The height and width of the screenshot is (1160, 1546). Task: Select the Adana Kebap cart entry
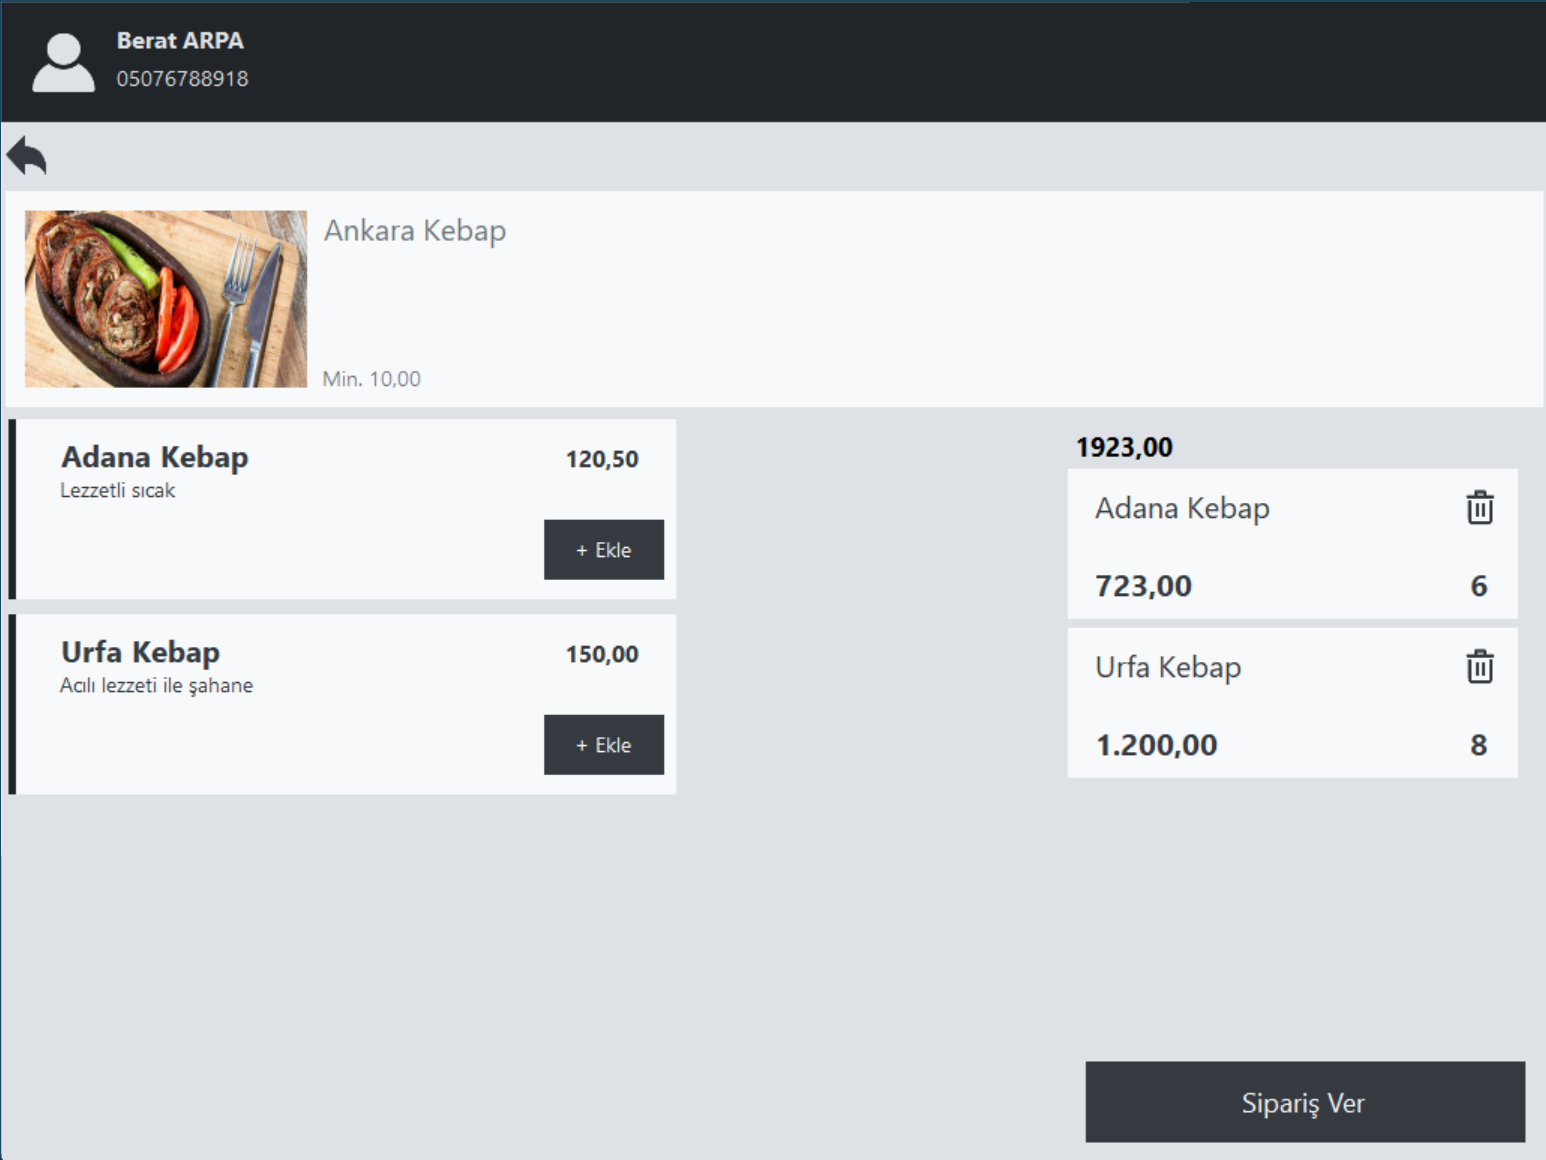coord(1250,545)
